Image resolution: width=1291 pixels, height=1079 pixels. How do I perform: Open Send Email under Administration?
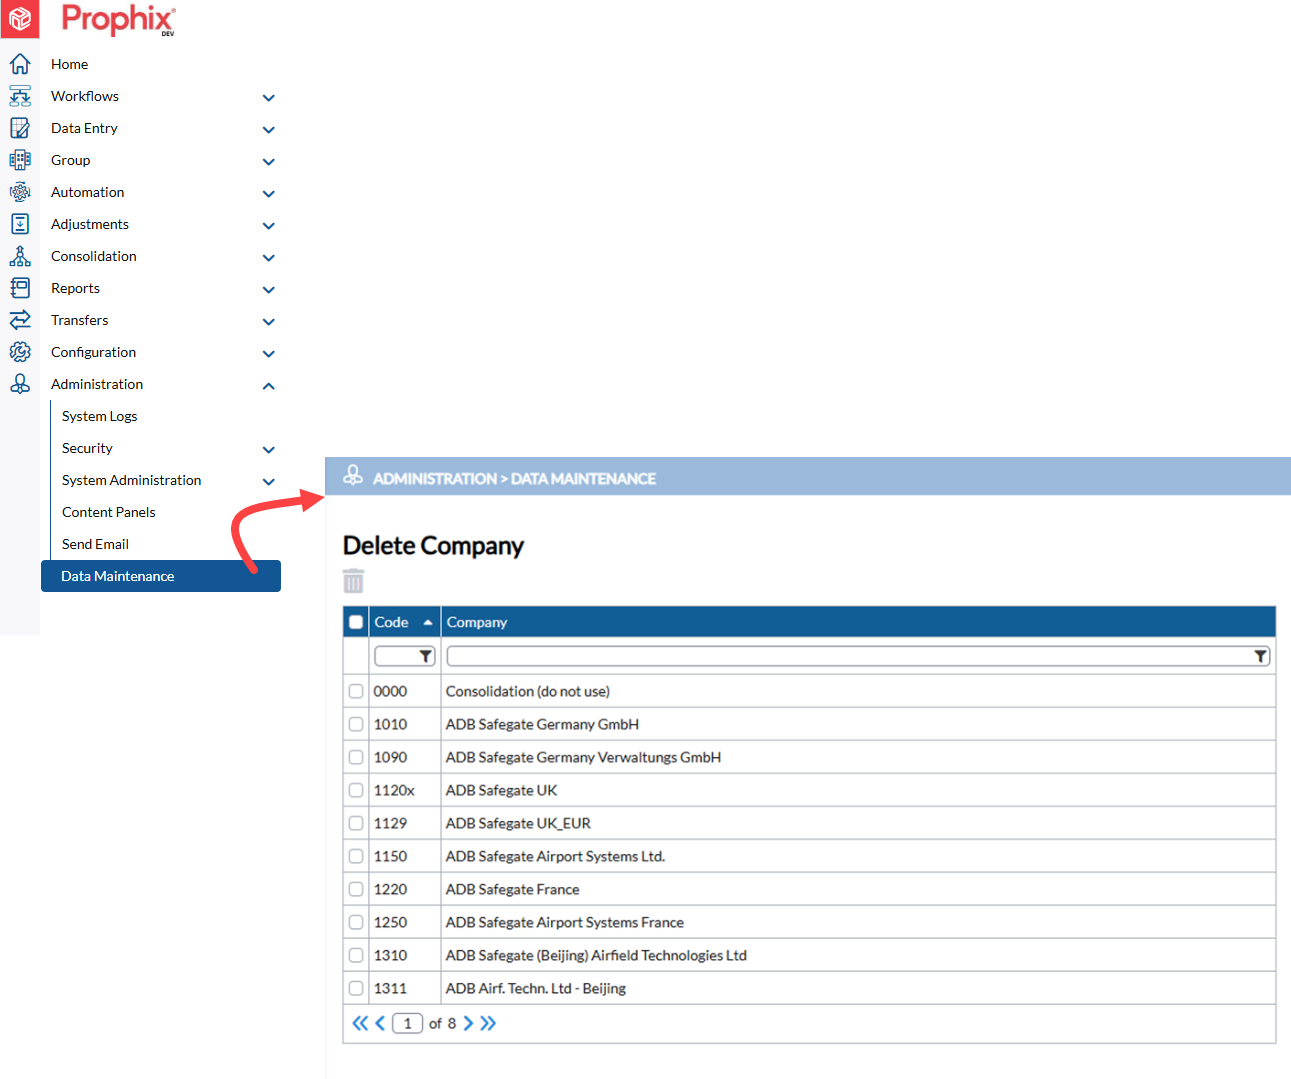coord(96,544)
